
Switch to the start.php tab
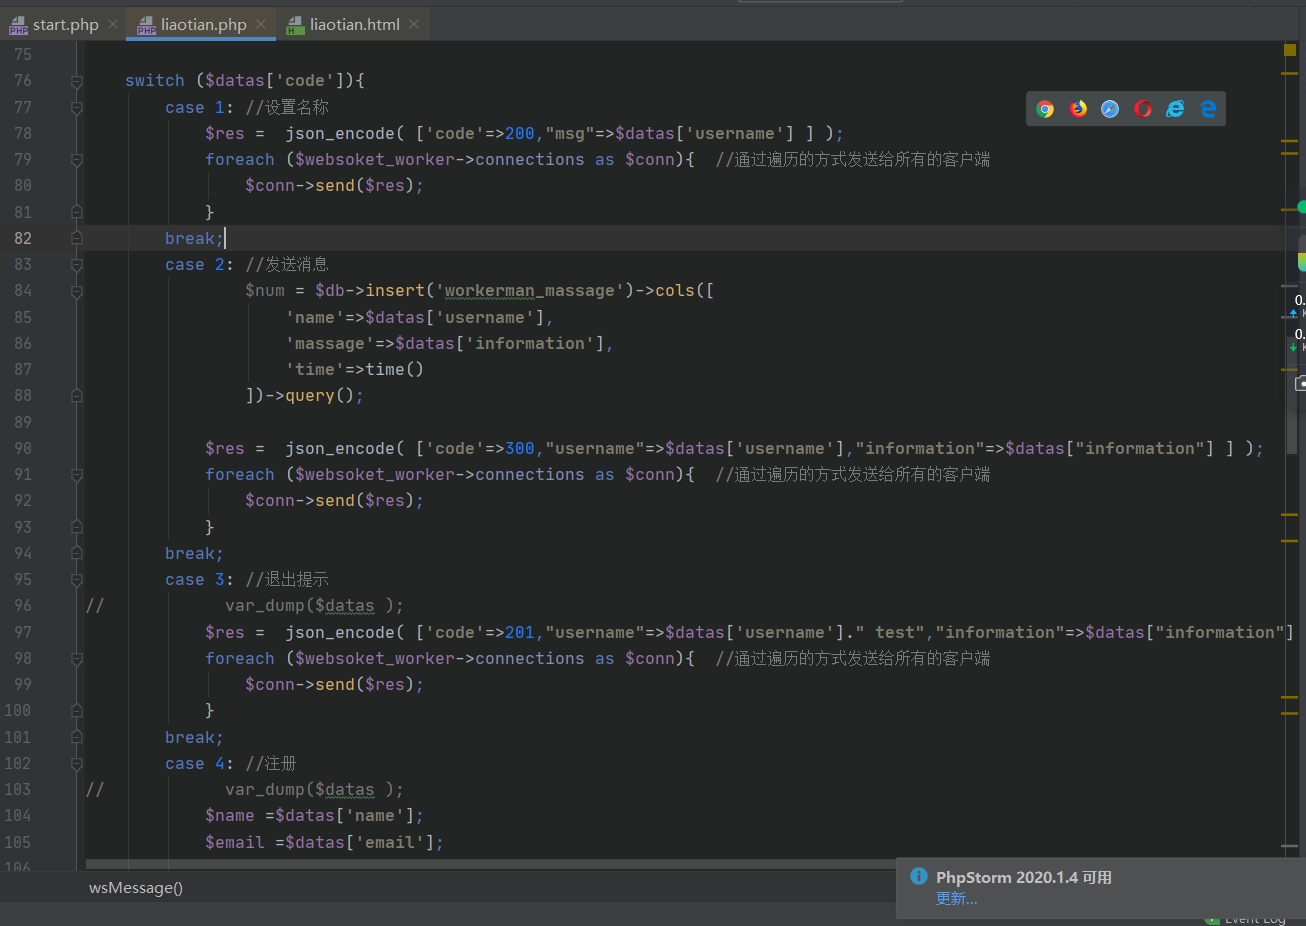tap(65, 24)
